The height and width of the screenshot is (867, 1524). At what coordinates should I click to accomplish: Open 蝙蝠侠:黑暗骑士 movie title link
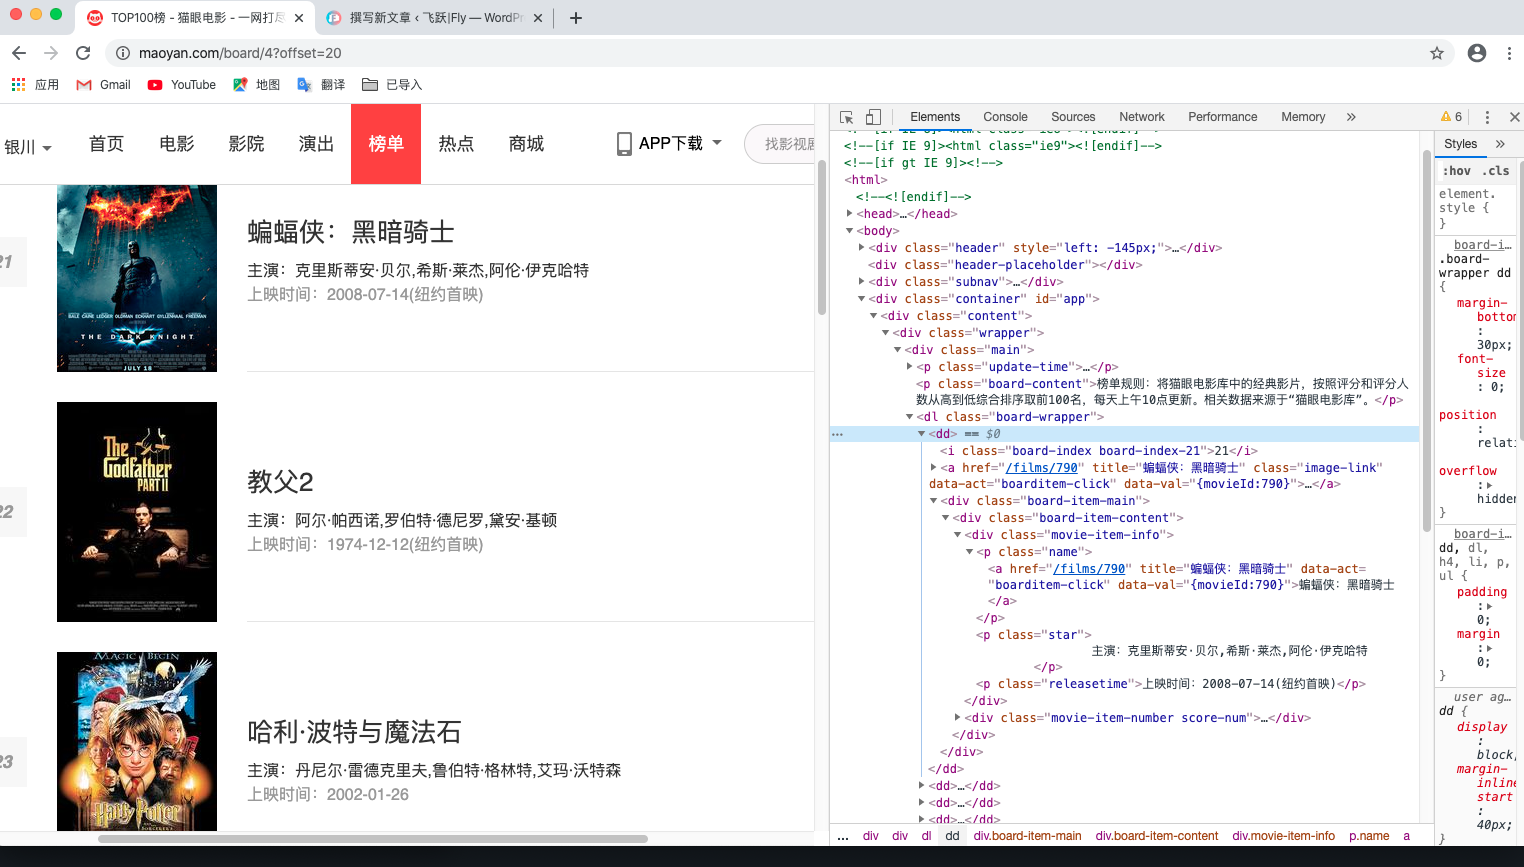click(x=351, y=232)
